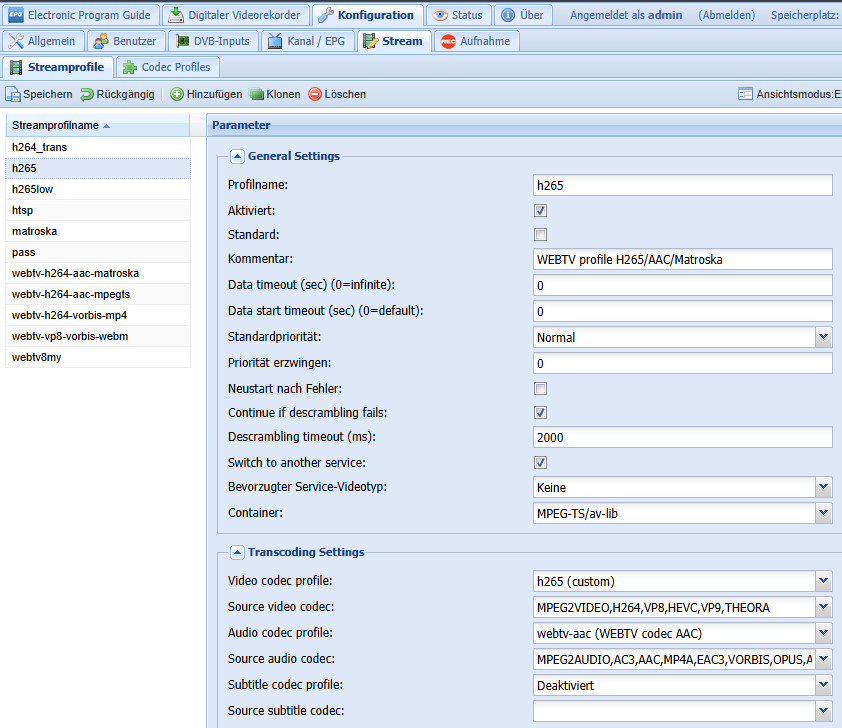Open the Video codec profile dropdown
This screenshot has width=842, height=728.
pos(823,581)
